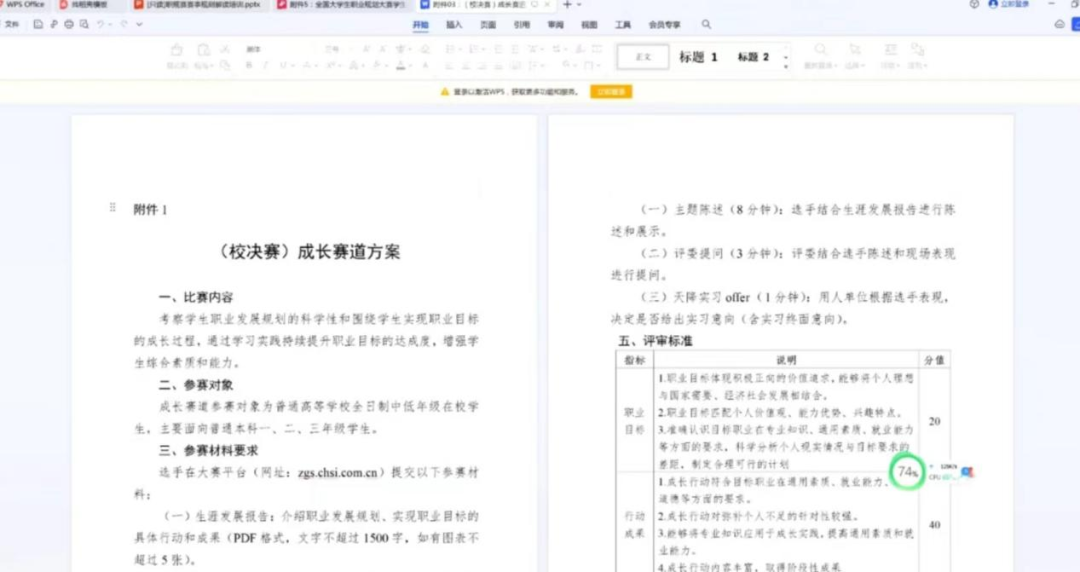Switch to the 视图 ribbon tab
Screen dimensions: 1080x572
pyautogui.click(x=589, y=24)
